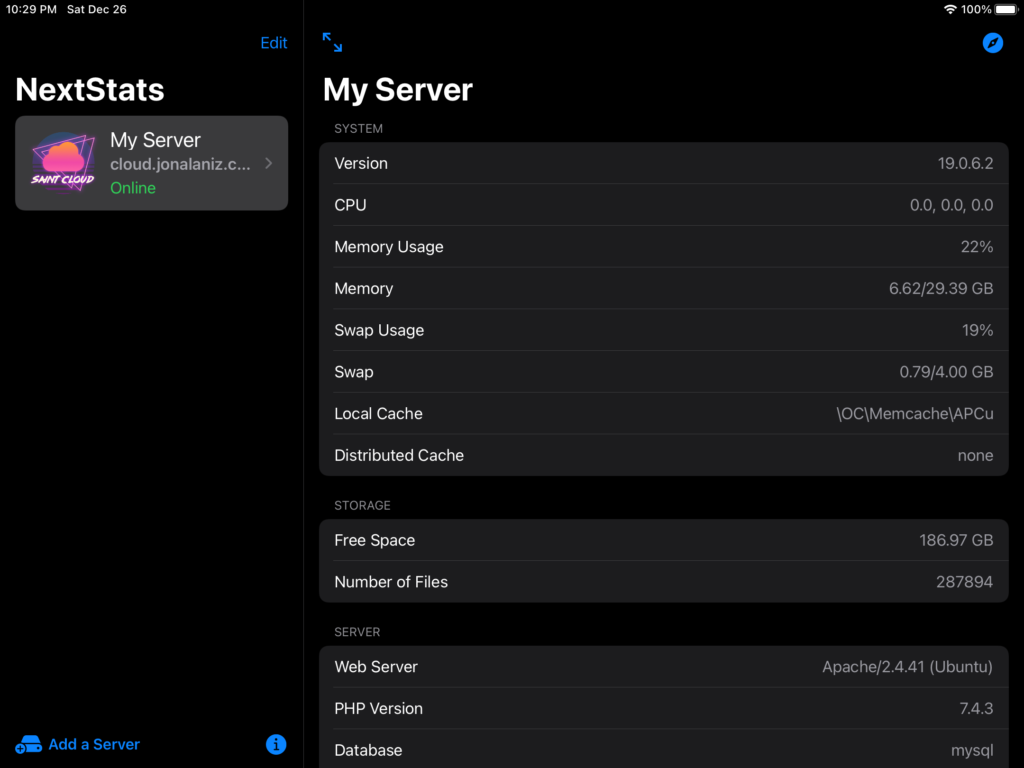
Task: Tap the database value mysql
Action: pyautogui.click(x=972, y=751)
